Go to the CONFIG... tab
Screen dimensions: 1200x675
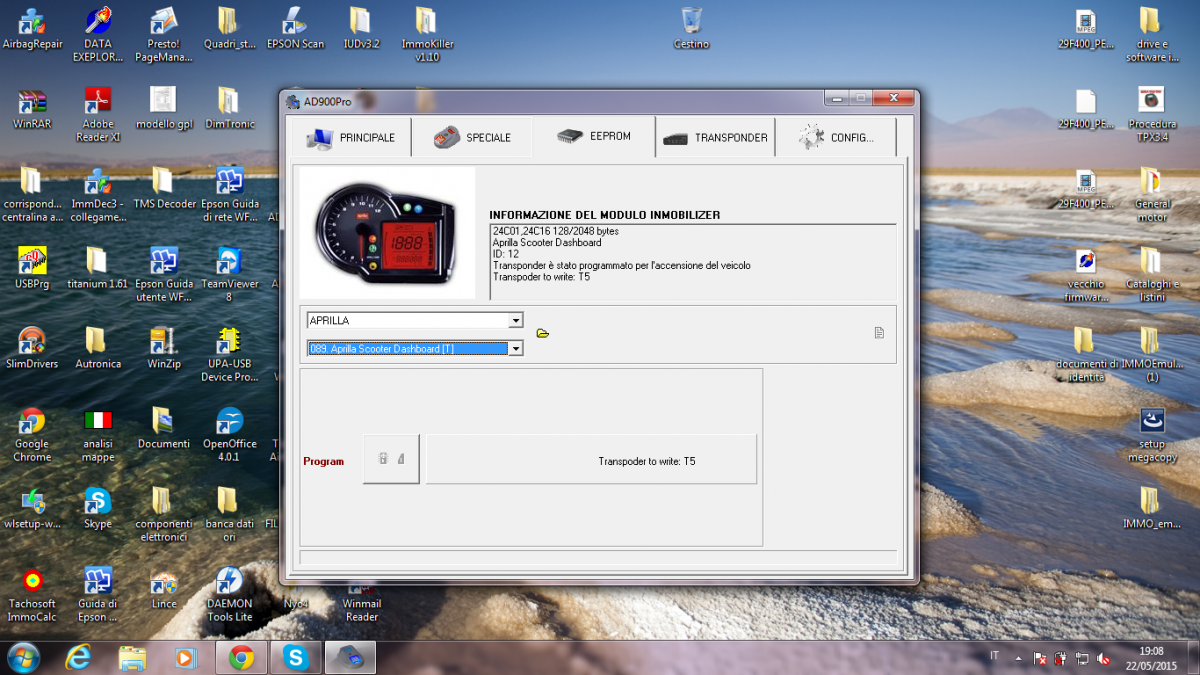(x=836, y=138)
